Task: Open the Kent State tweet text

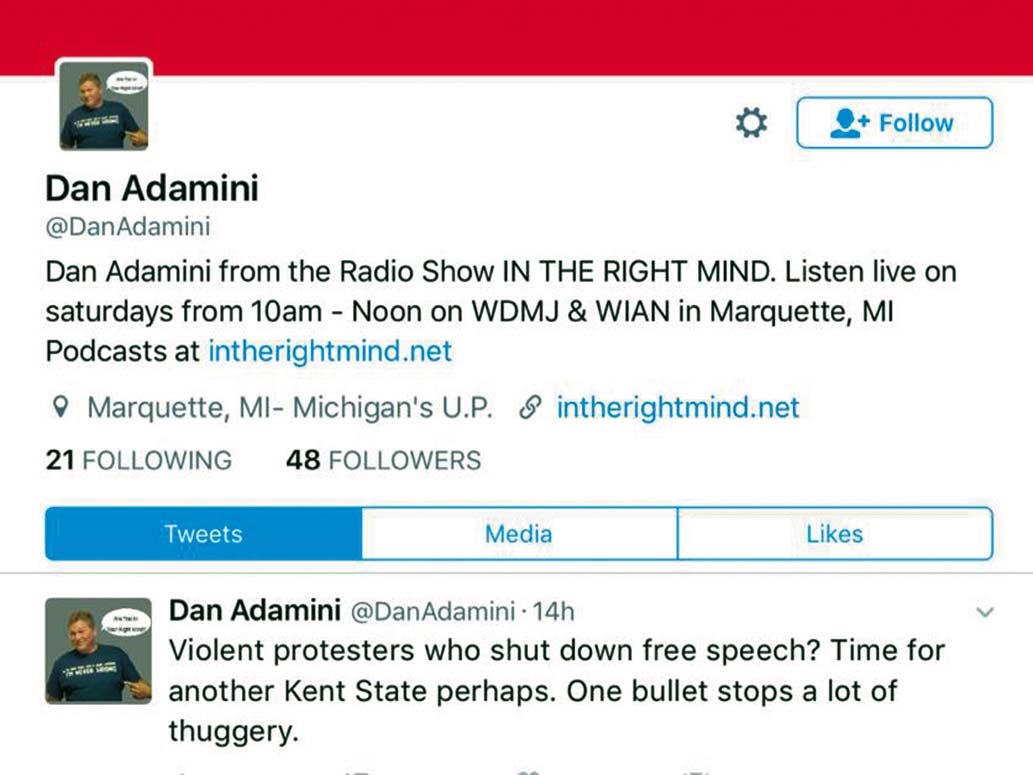Action: point(557,691)
